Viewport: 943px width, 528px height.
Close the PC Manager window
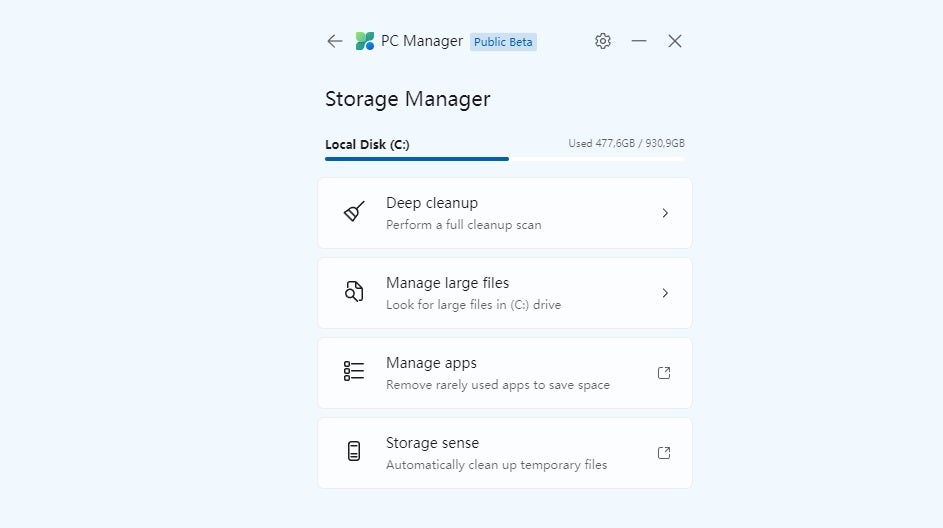675,41
